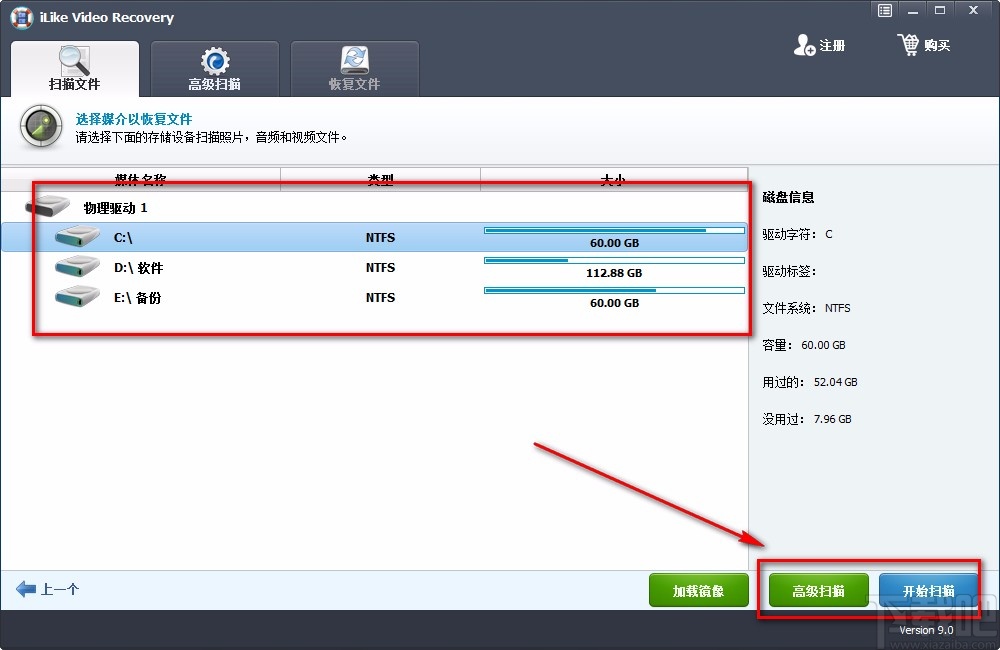Switch to the 扫描文件 tab

click(x=74, y=68)
